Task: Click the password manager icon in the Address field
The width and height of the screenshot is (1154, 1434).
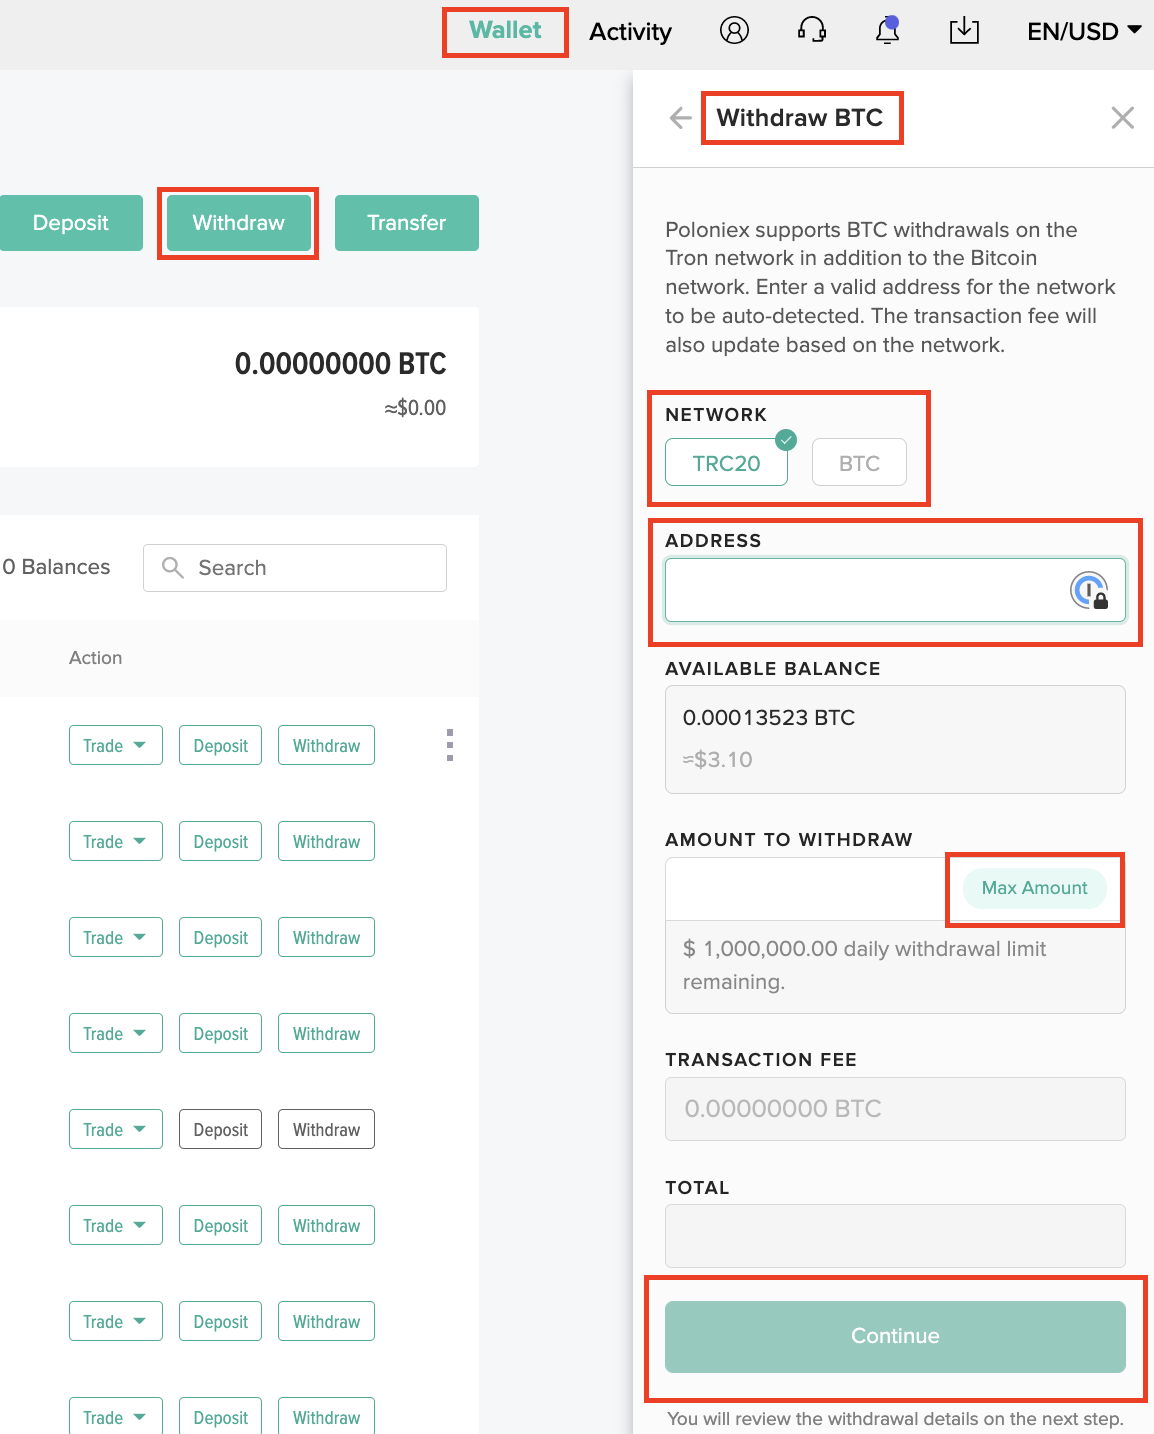Action: [1090, 590]
